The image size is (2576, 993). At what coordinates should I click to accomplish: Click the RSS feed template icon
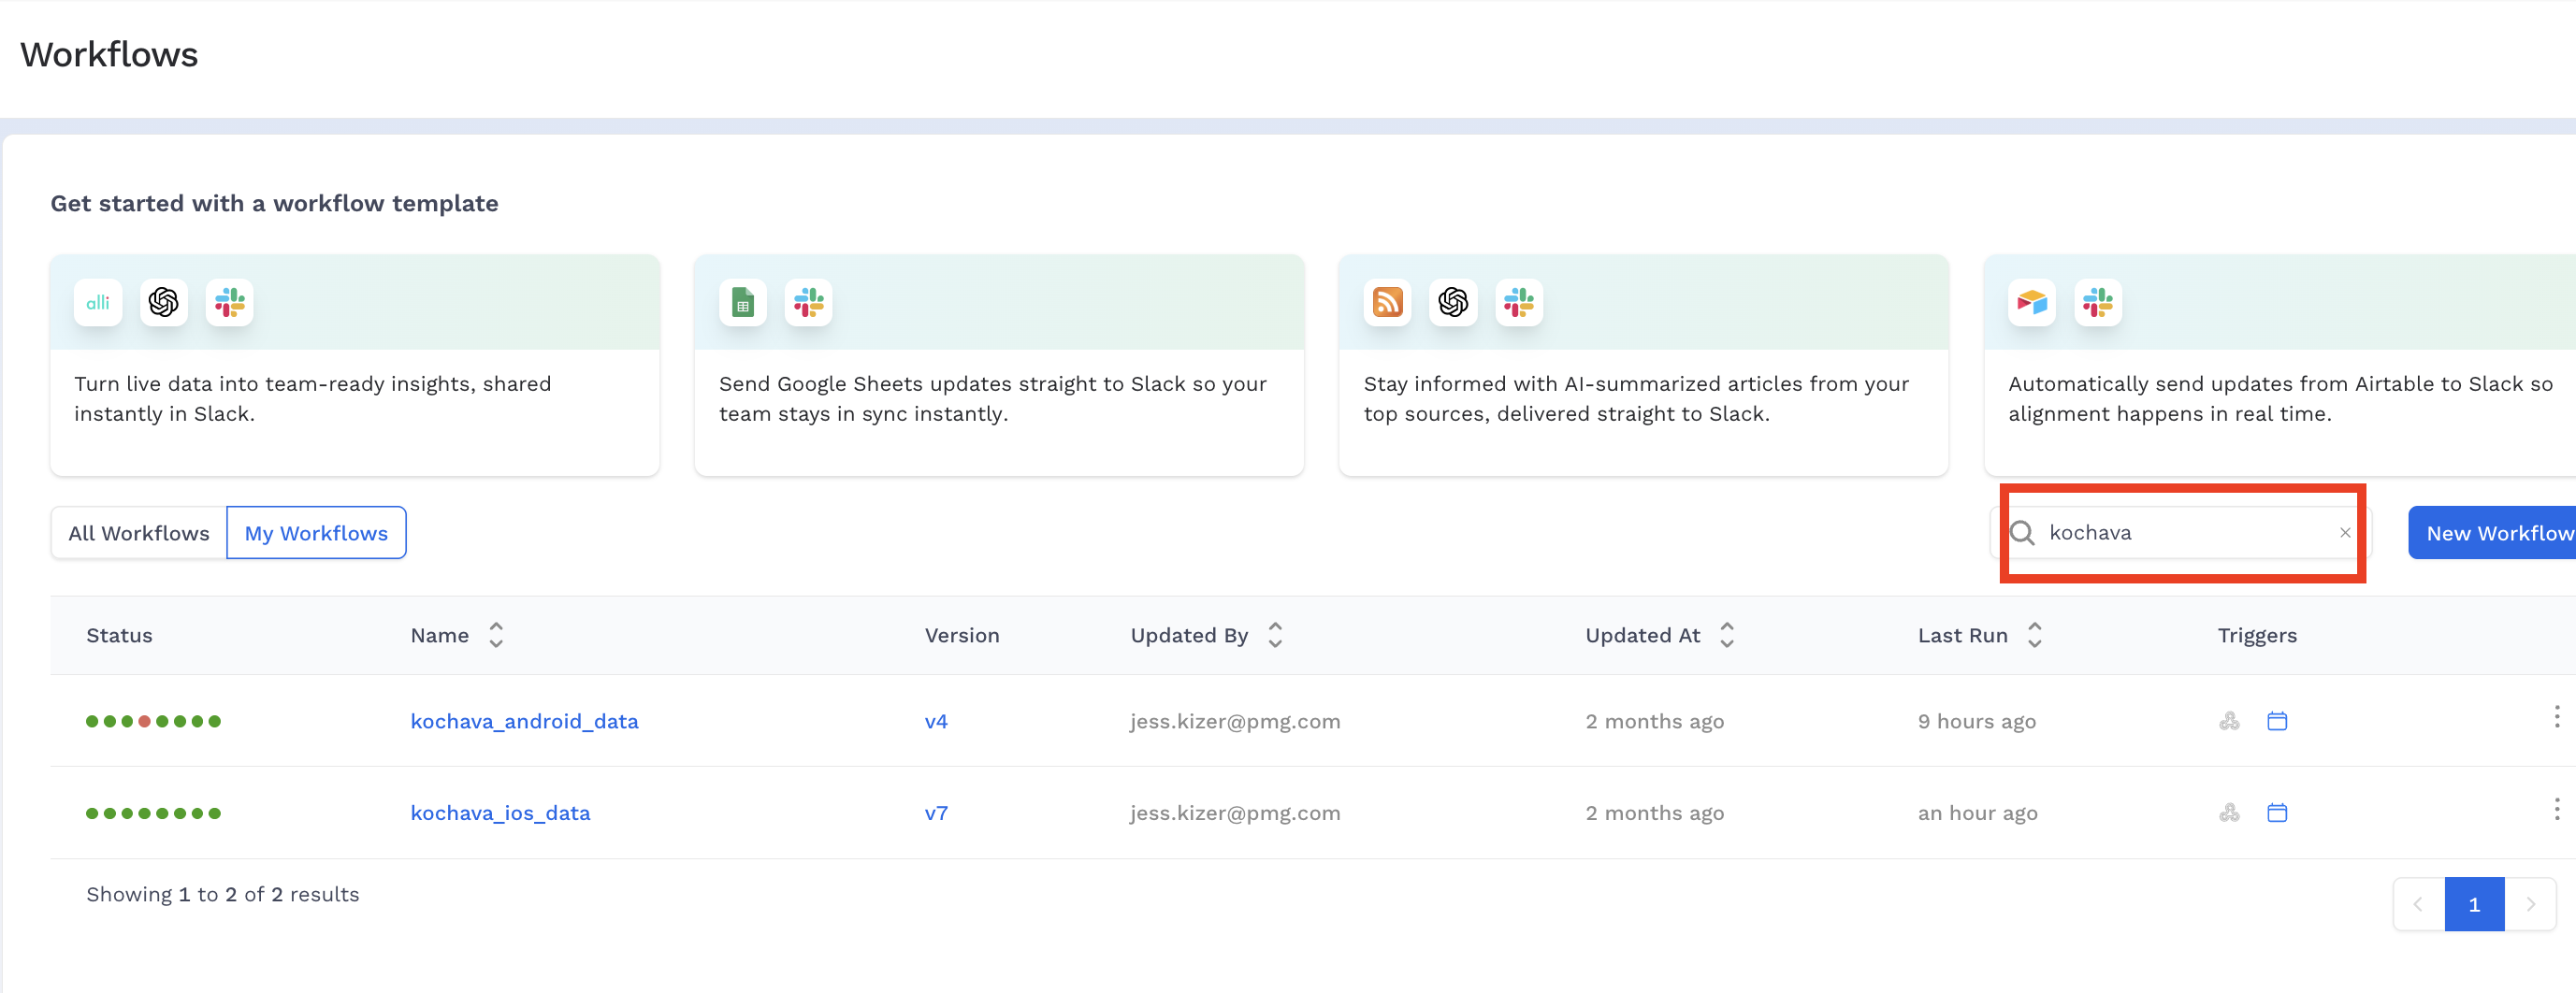coord(1387,302)
